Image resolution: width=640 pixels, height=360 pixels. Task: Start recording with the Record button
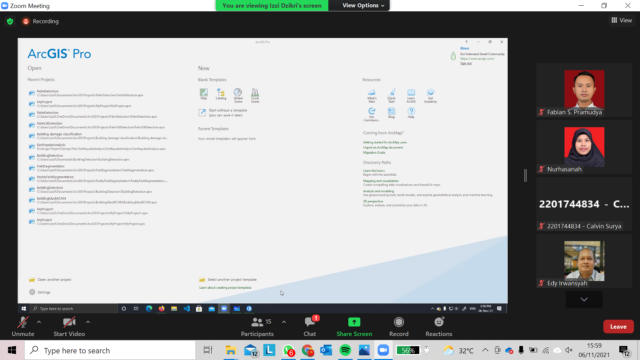pos(399,327)
